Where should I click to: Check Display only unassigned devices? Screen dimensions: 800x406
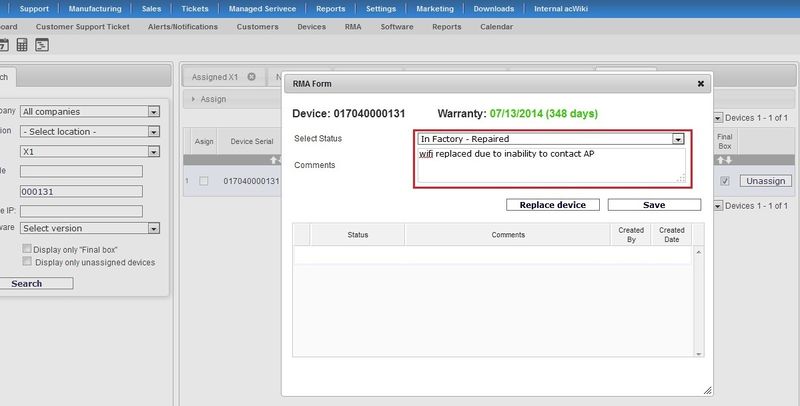[28, 262]
